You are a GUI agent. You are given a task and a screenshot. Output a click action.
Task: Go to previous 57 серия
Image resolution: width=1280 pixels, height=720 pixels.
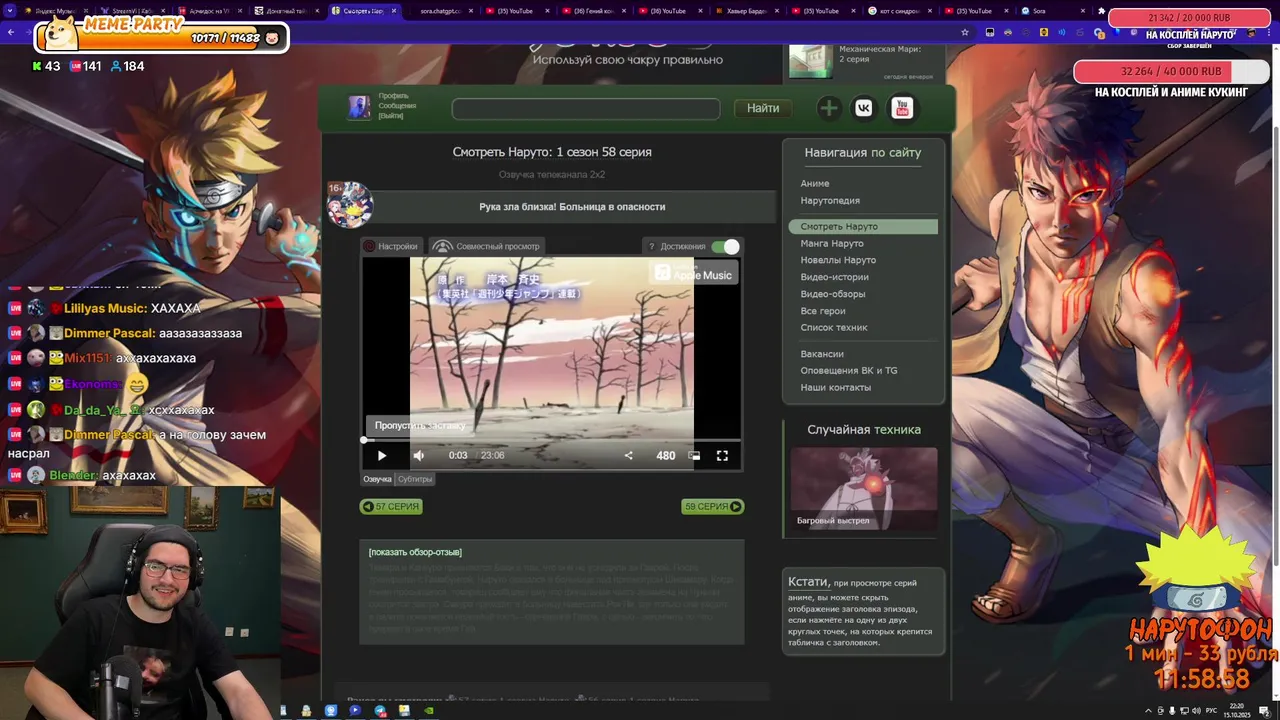(391, 507)
